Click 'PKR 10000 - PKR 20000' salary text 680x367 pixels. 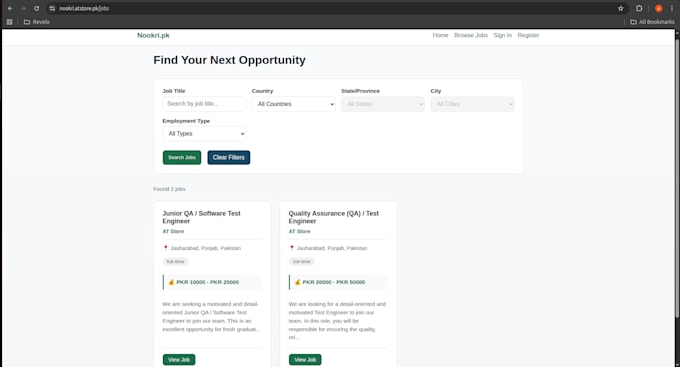click(x=207, y=282)
